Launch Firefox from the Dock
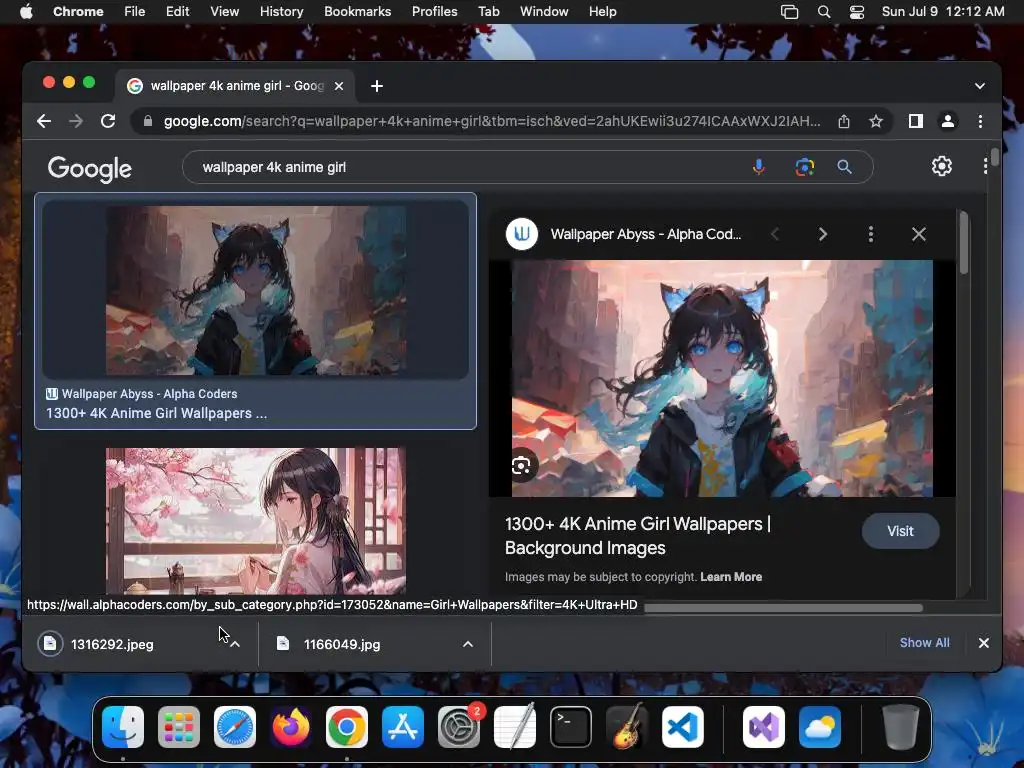Screen dimensions: 1024x768 291,727
